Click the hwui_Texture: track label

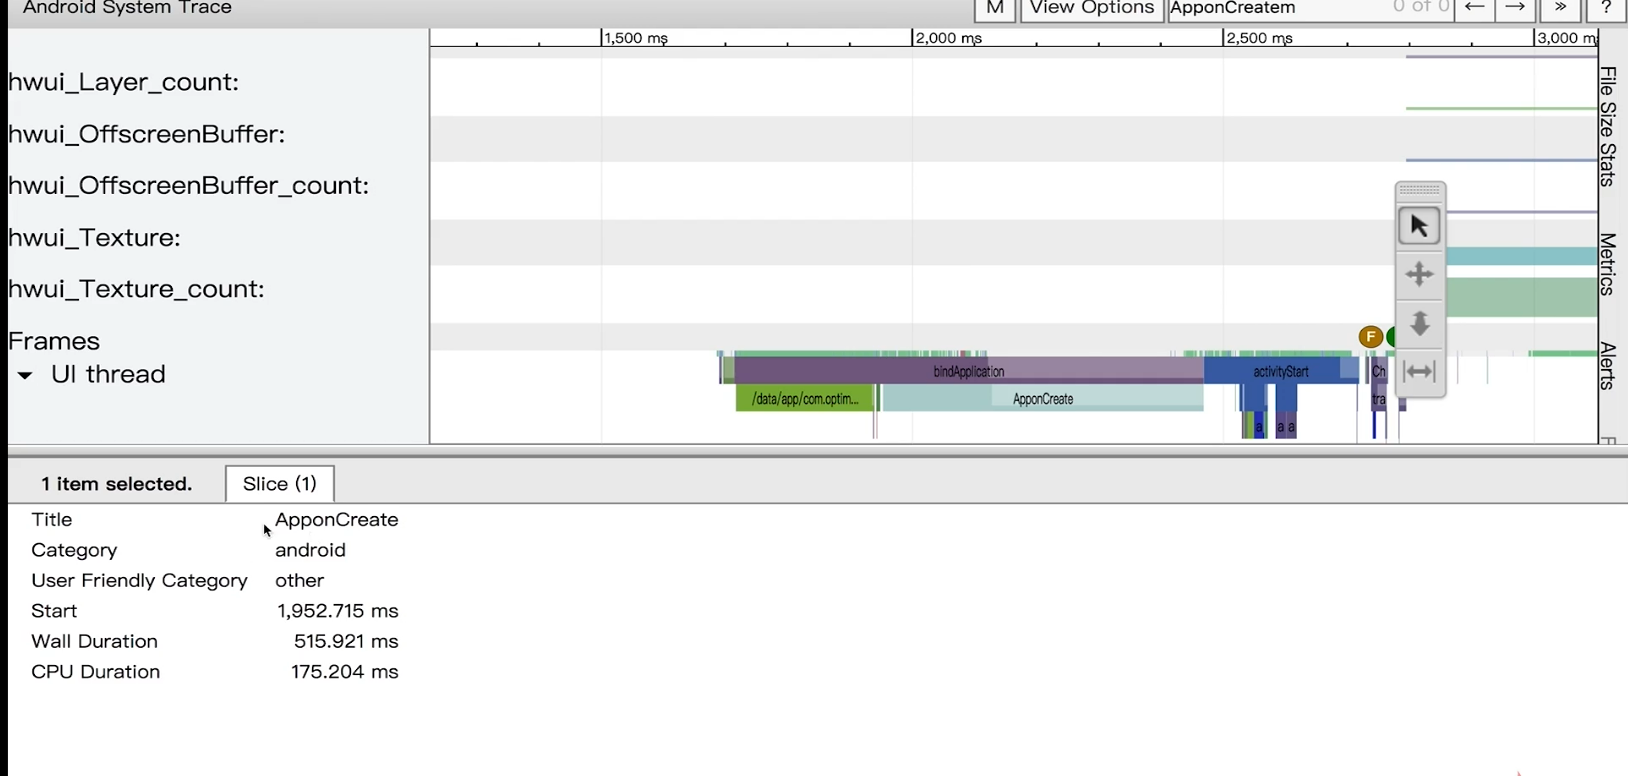coord(95,238)
